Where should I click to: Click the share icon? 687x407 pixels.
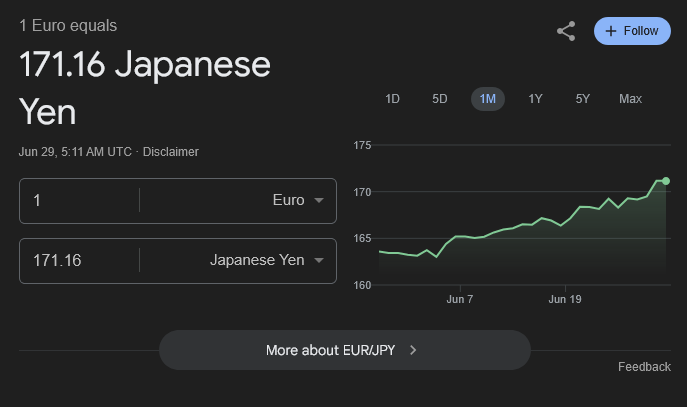point(566,31)
